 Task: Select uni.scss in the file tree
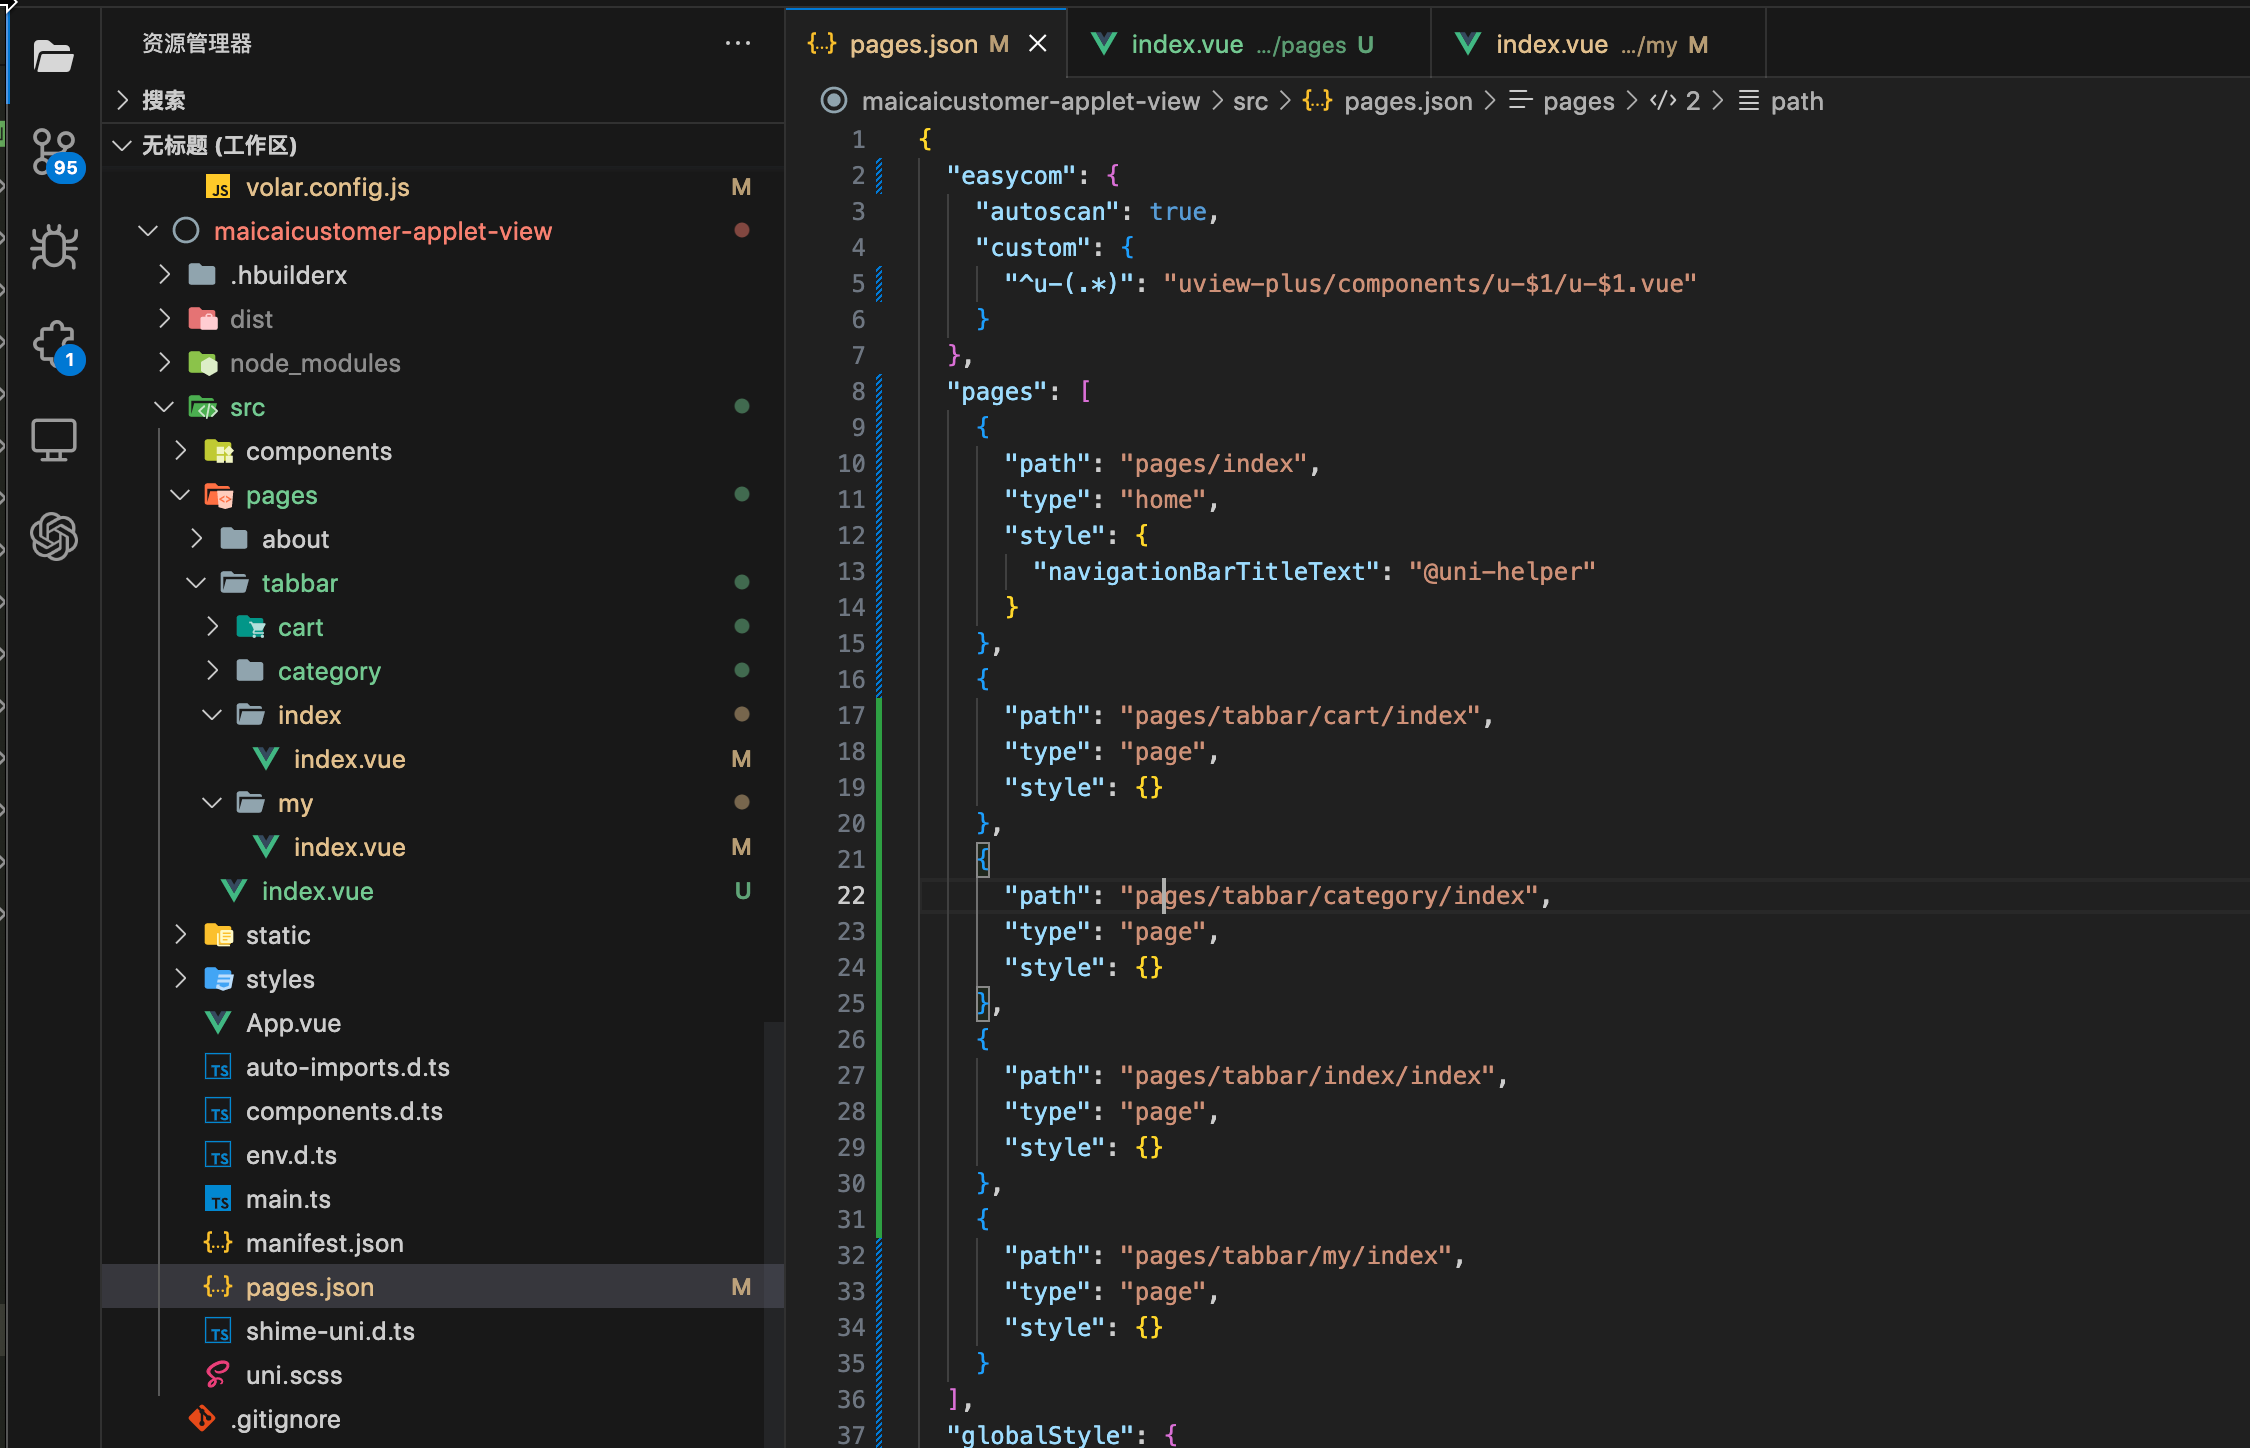coord(294,1375)
